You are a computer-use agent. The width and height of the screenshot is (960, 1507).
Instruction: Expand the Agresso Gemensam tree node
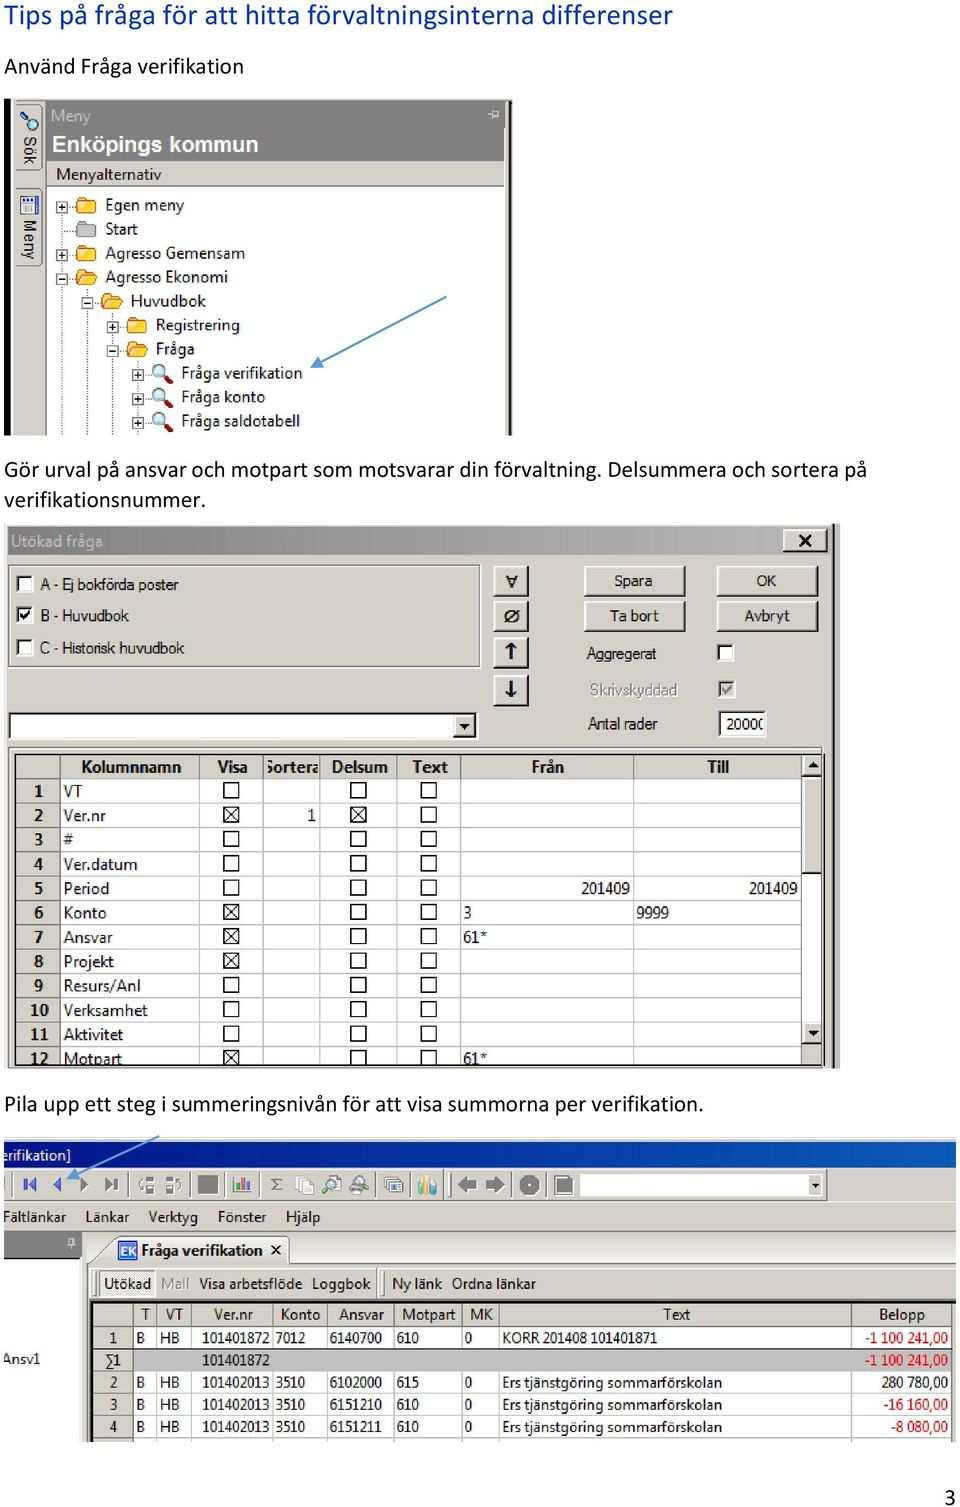tap(62, 255)
